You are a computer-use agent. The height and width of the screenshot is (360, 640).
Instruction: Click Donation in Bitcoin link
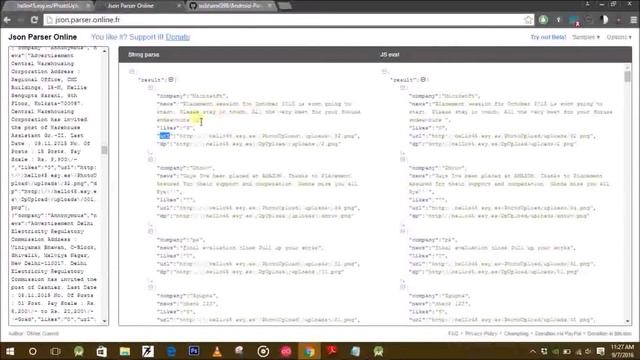coord(609,333)
